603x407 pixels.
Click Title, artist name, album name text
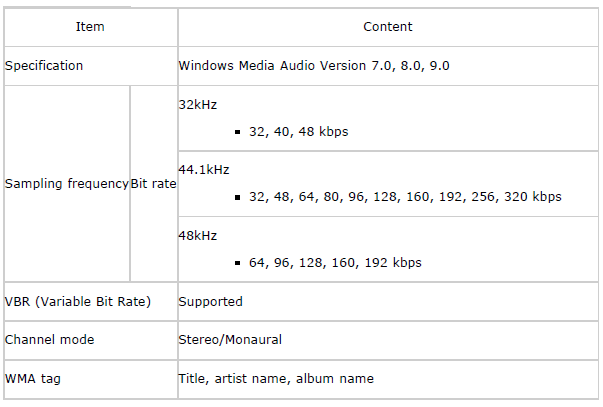pyautogui.click(x=276, y=379)
